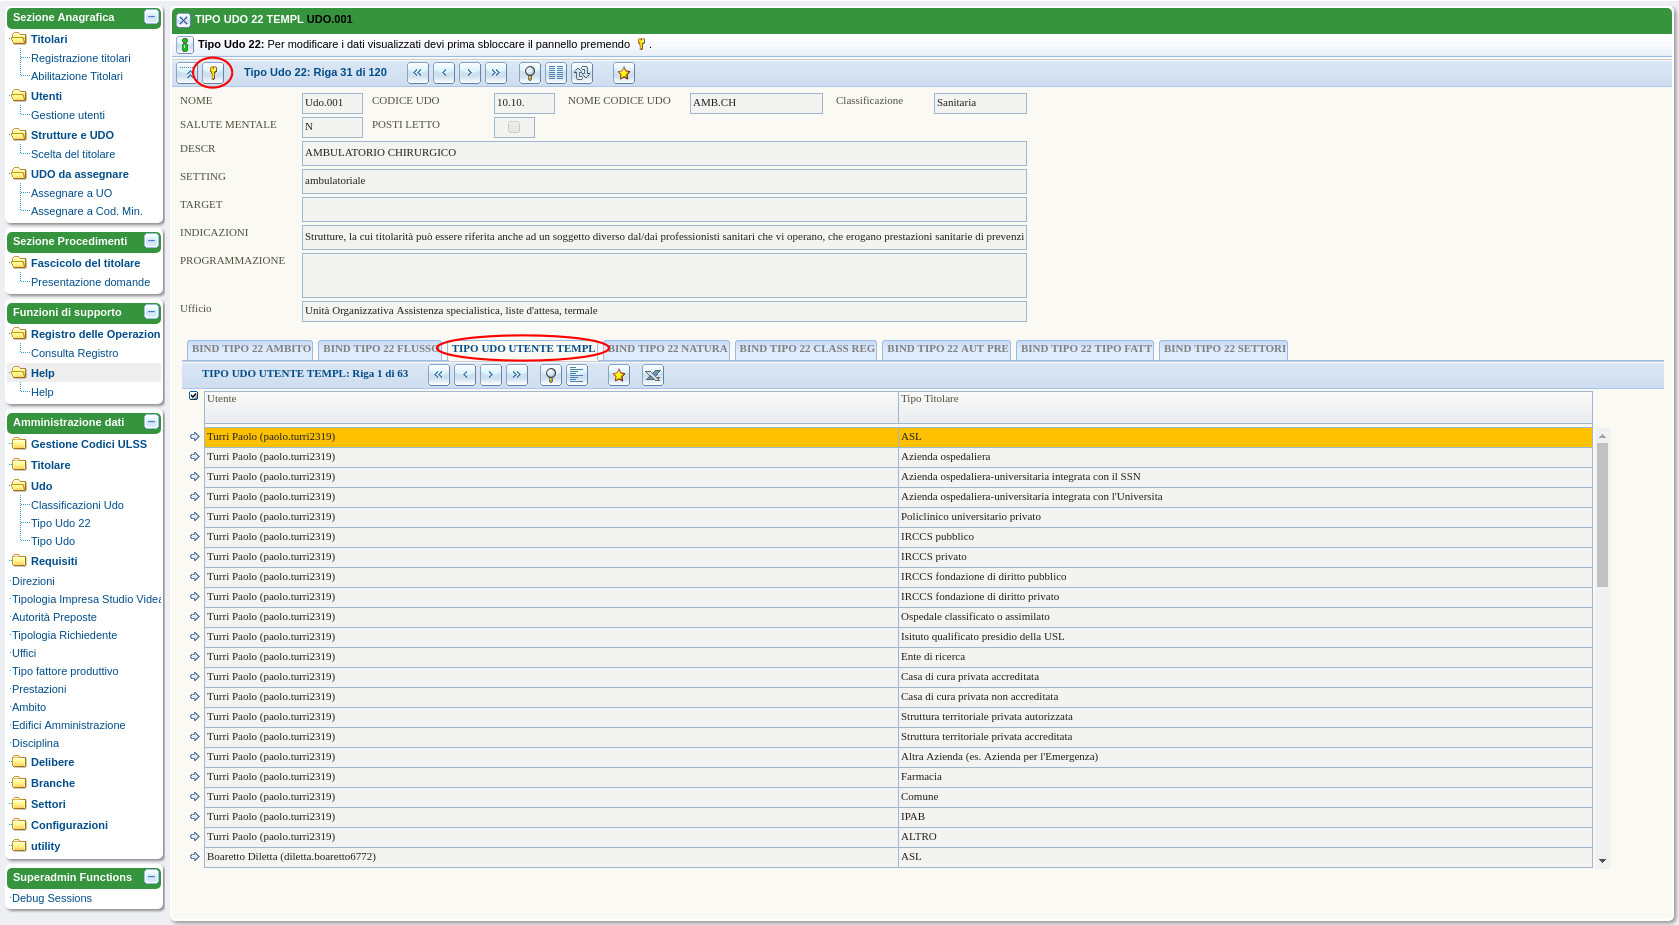Click Debug Sessions link

click(x=52, y=898)
